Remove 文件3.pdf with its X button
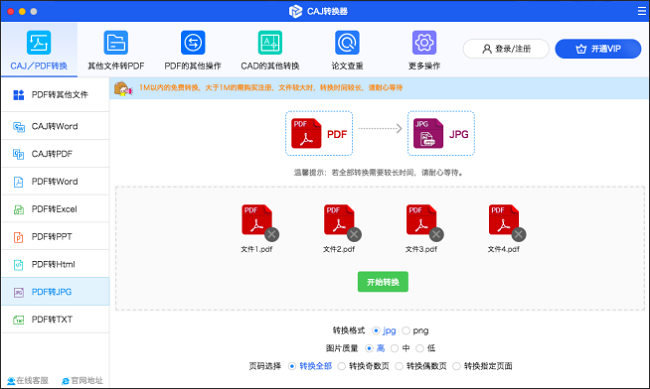The height and width of the screenshot is (389, 650). 436,235
